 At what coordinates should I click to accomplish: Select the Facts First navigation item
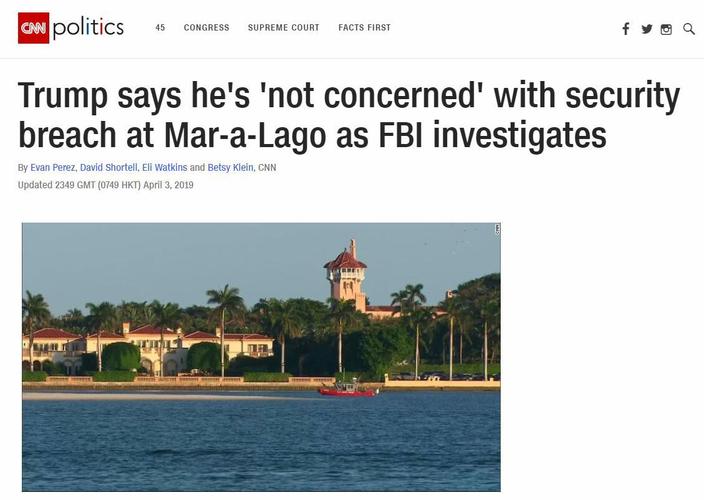364,28
